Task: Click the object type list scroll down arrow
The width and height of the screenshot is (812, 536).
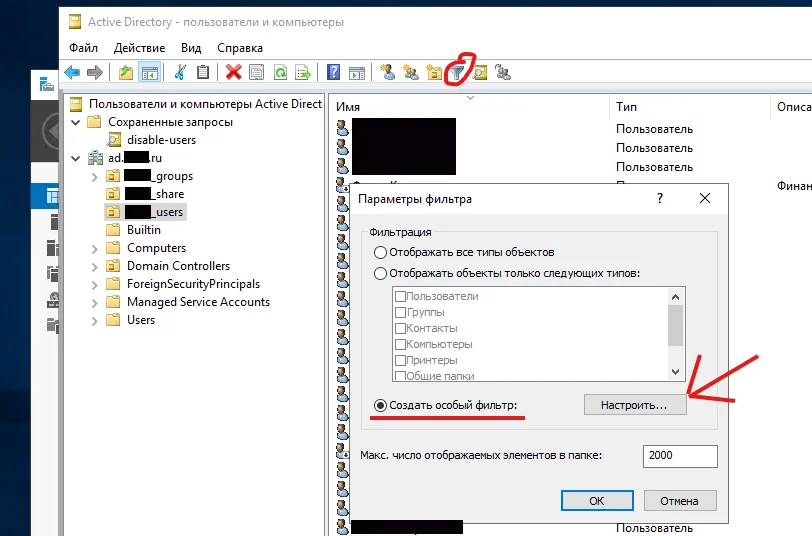Action: point(675,371)
